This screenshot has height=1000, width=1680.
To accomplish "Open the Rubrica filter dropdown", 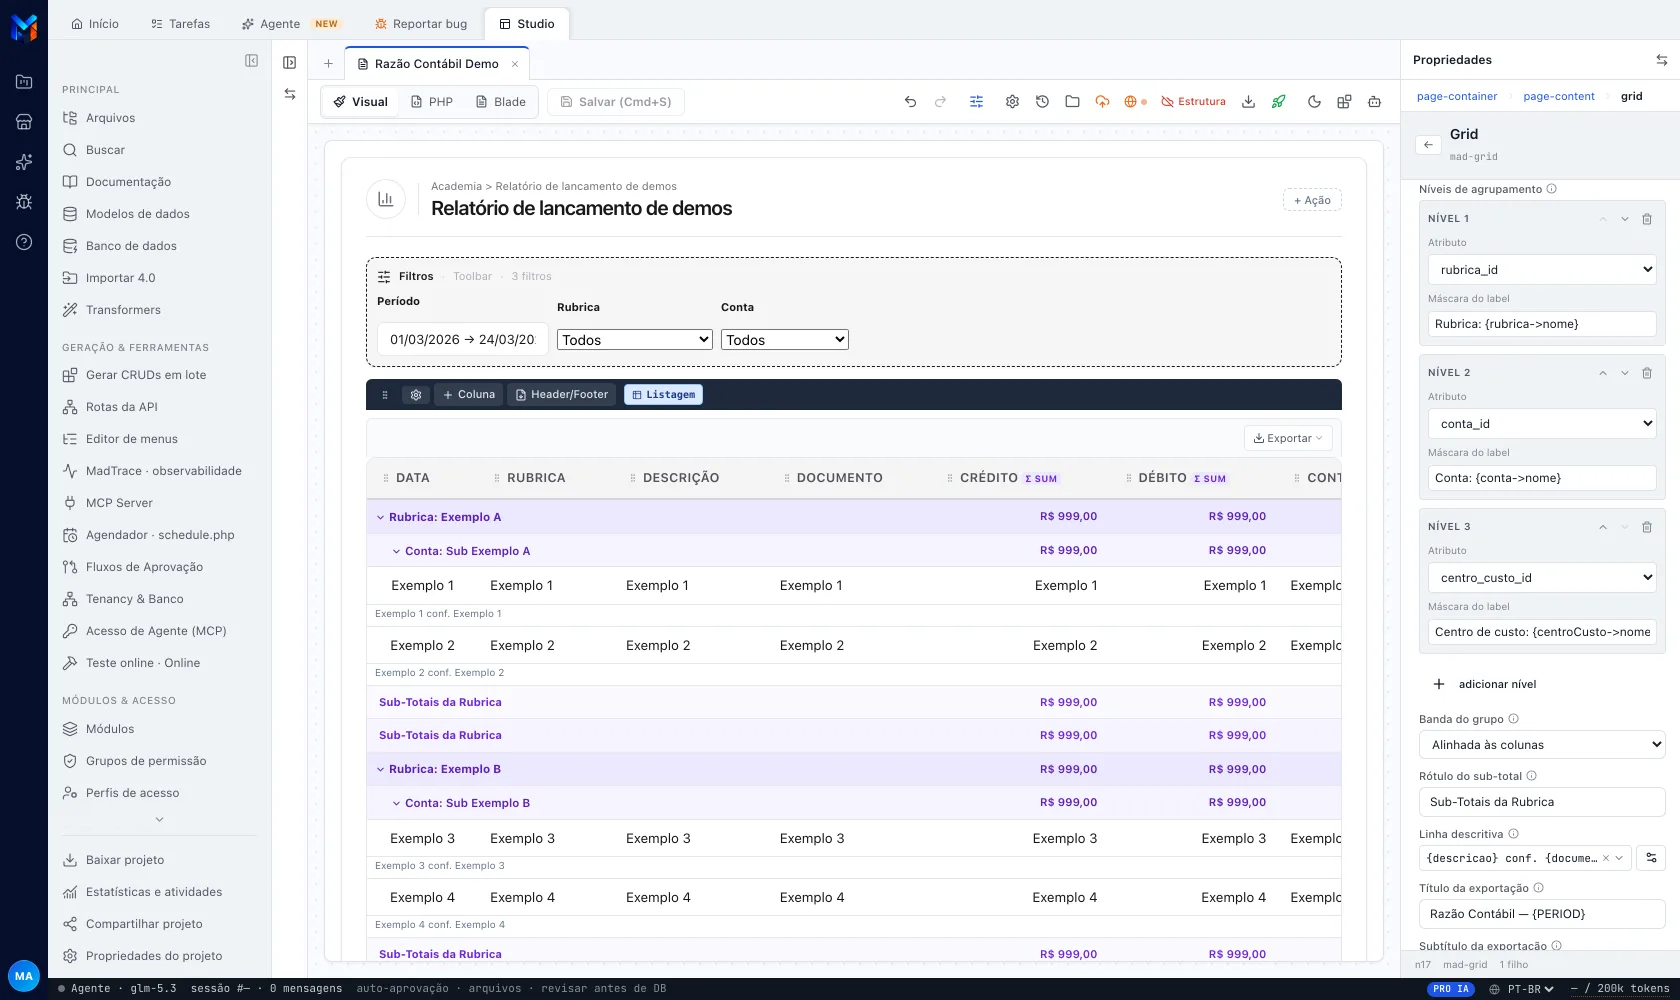I will tap(634, 340).
